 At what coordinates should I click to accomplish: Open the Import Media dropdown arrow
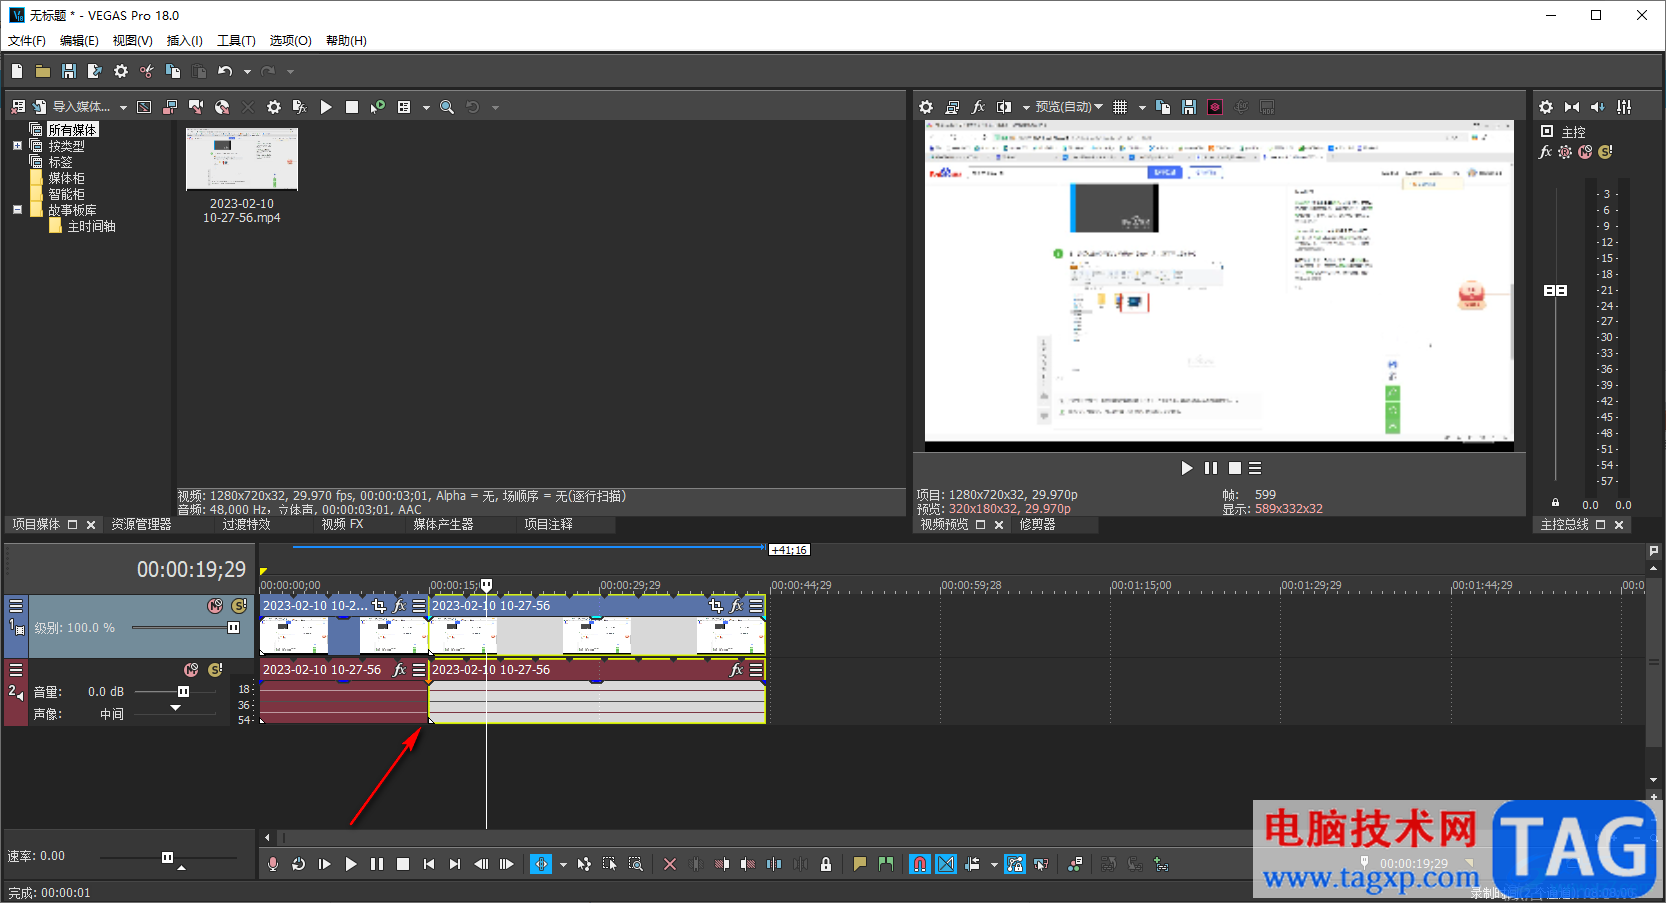123,108
